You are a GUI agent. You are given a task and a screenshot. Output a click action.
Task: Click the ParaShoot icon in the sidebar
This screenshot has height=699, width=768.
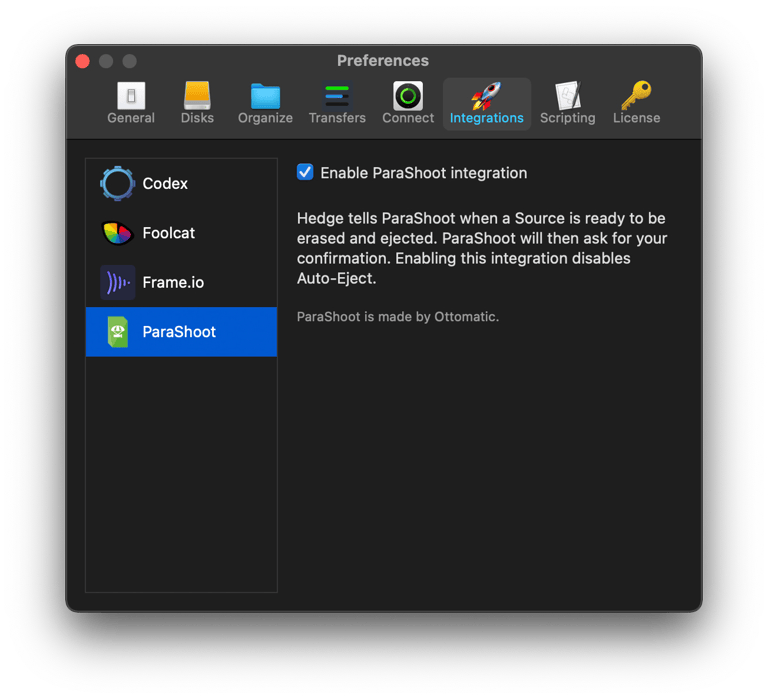pyautogui.click(x=118, y=332)
